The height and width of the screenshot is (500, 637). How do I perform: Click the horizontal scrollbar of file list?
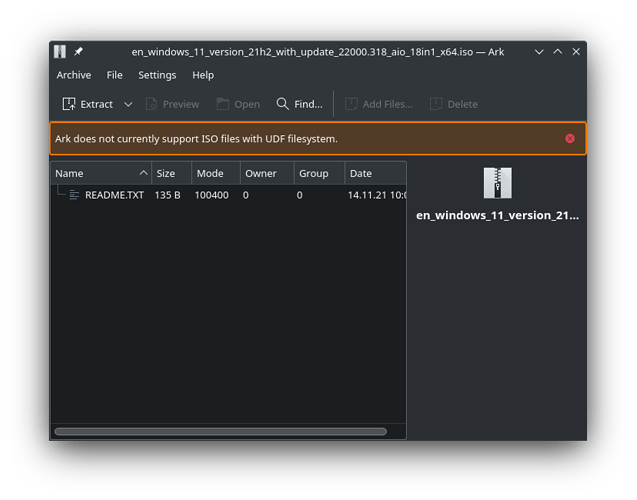[x=221, y=431]
